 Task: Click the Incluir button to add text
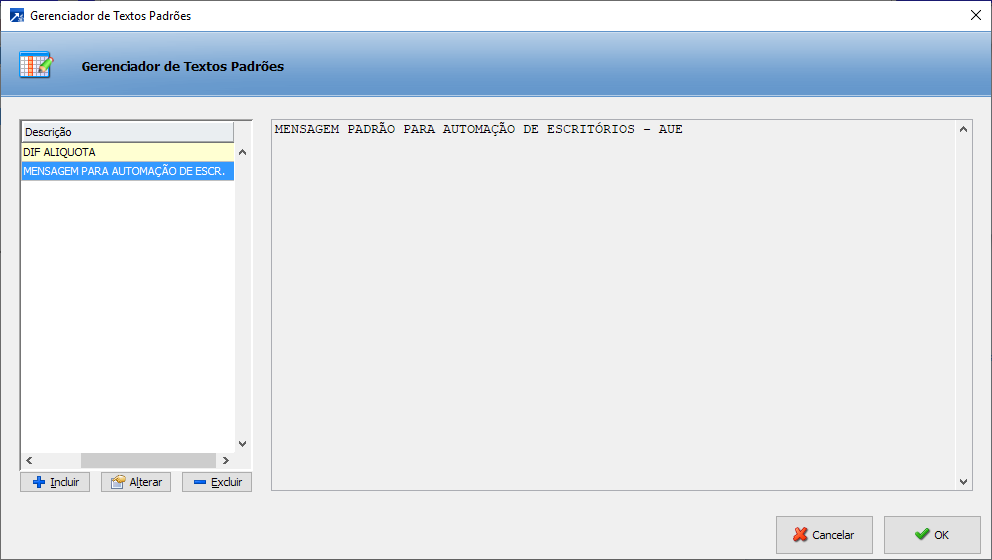pos(55,482)
